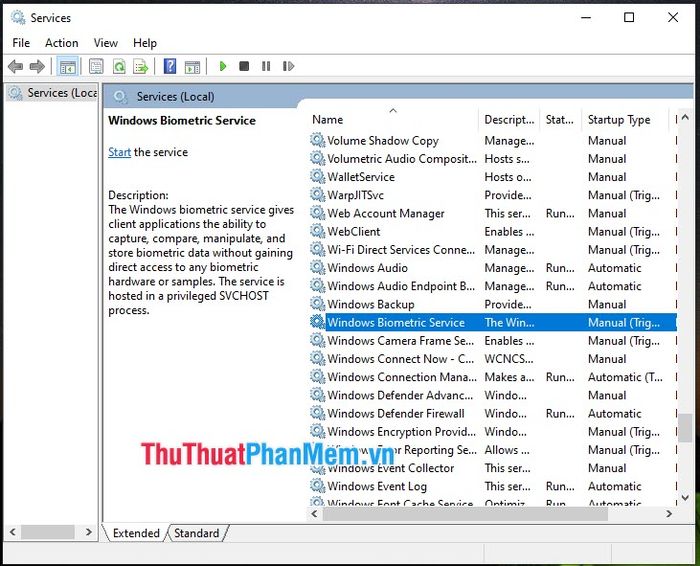
Task: Click the vertical scrollbar thumb in service list
Action: (x=685, y=428)
